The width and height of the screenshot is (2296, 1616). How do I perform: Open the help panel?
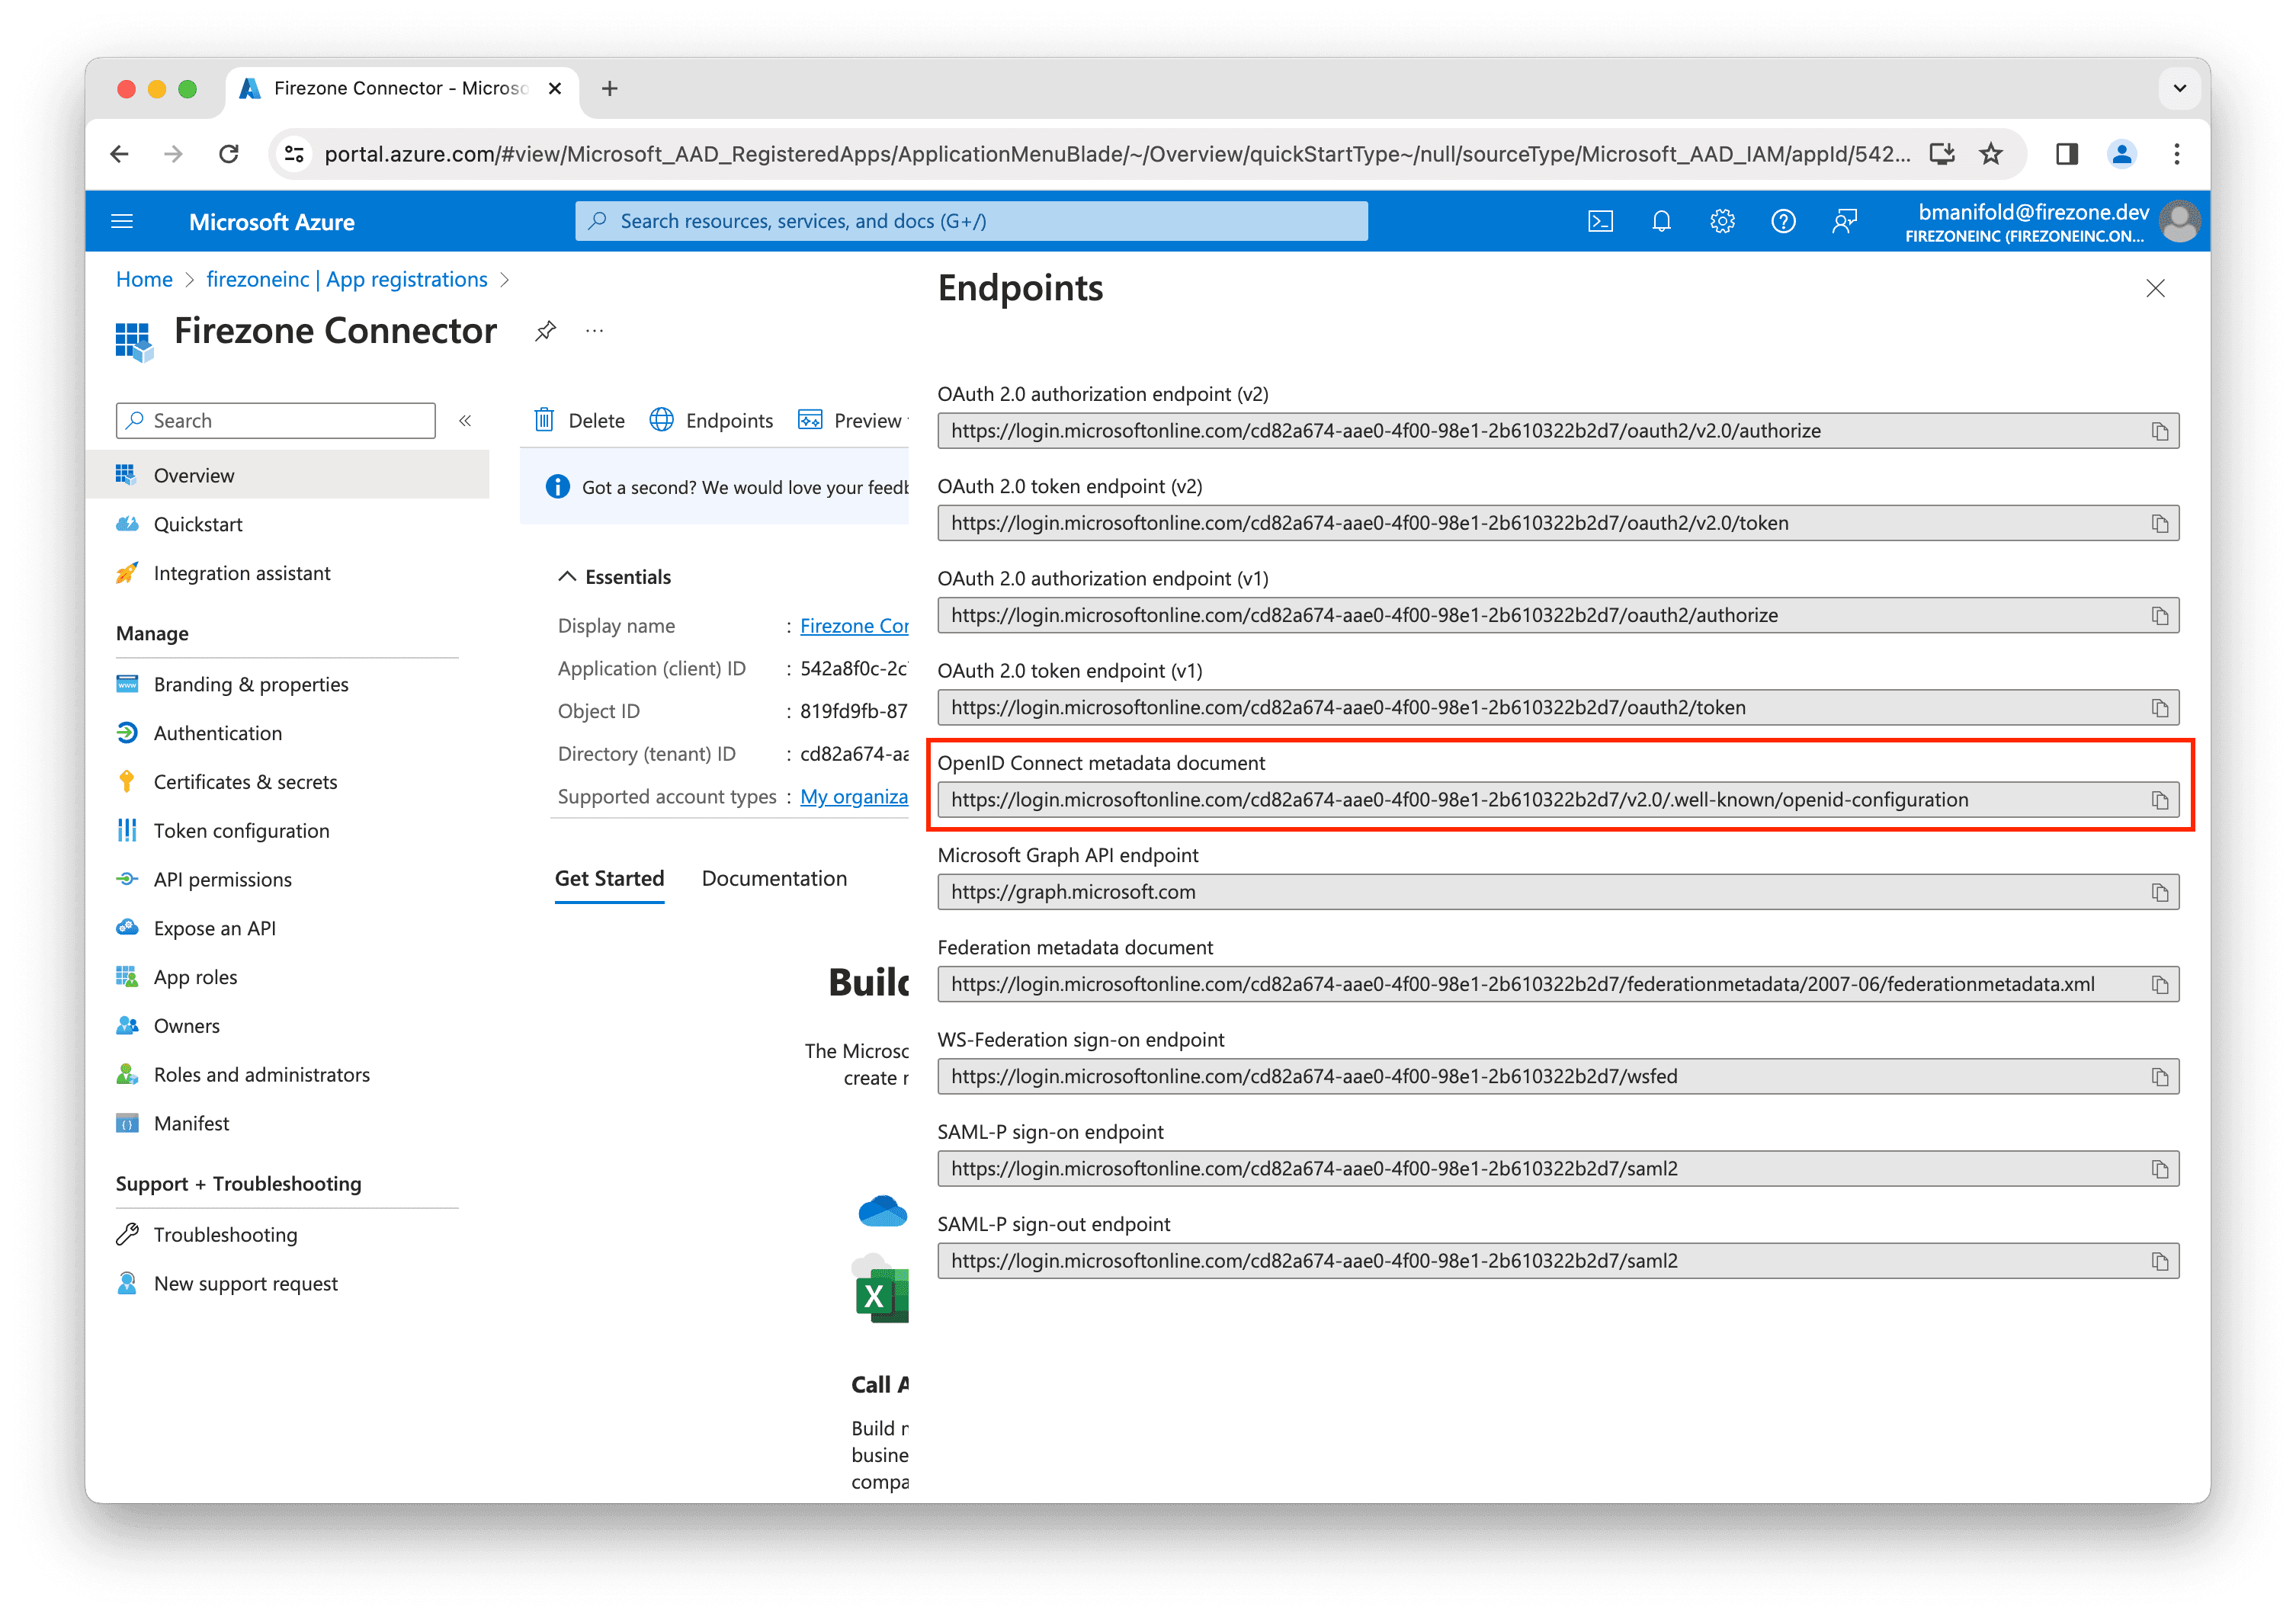1783,221
